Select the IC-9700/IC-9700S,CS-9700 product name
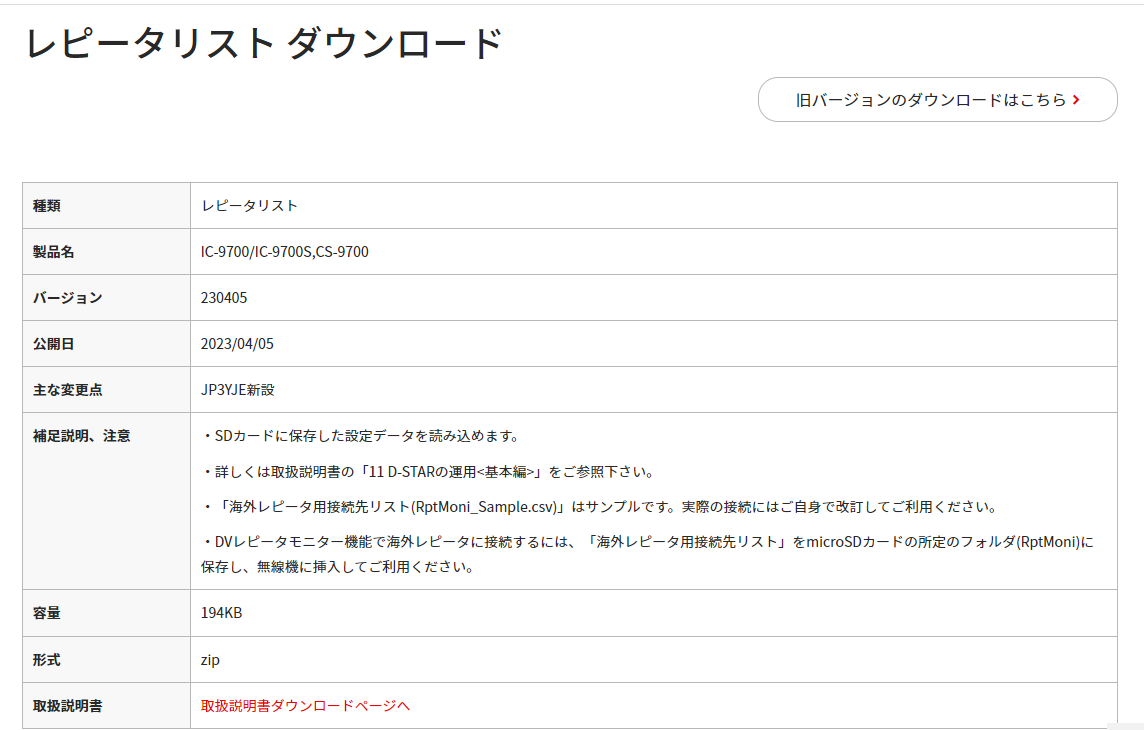 pyautogui.click(x=285, y=252)
